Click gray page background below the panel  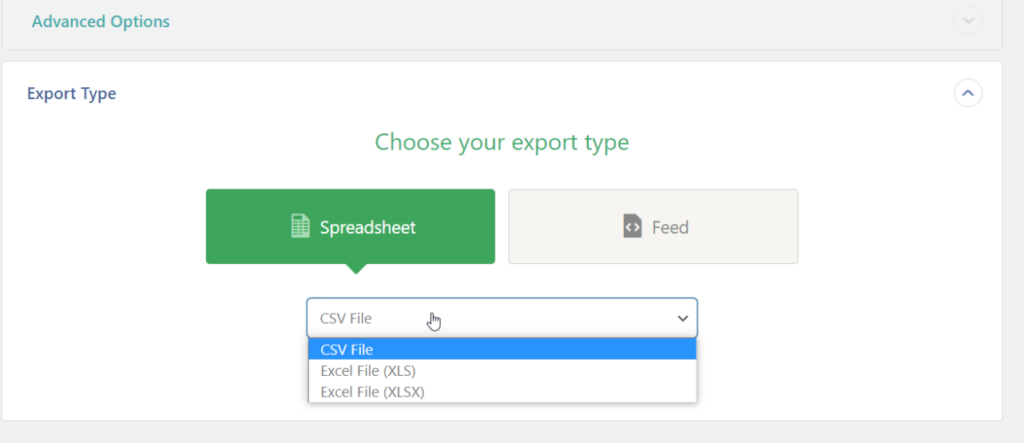tap(502, 433)
